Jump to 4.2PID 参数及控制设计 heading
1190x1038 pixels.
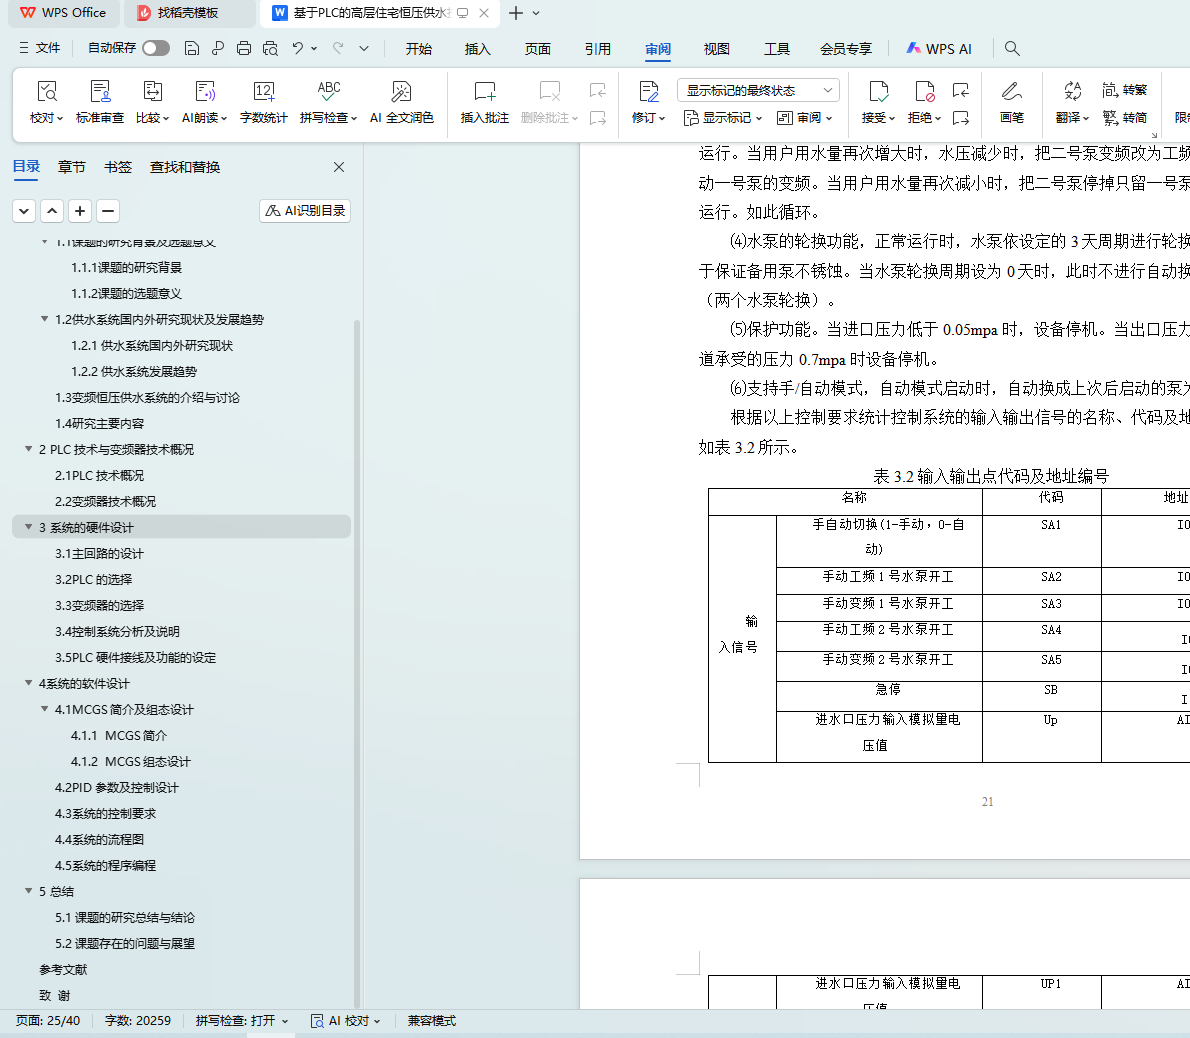(x=117, y=788)
